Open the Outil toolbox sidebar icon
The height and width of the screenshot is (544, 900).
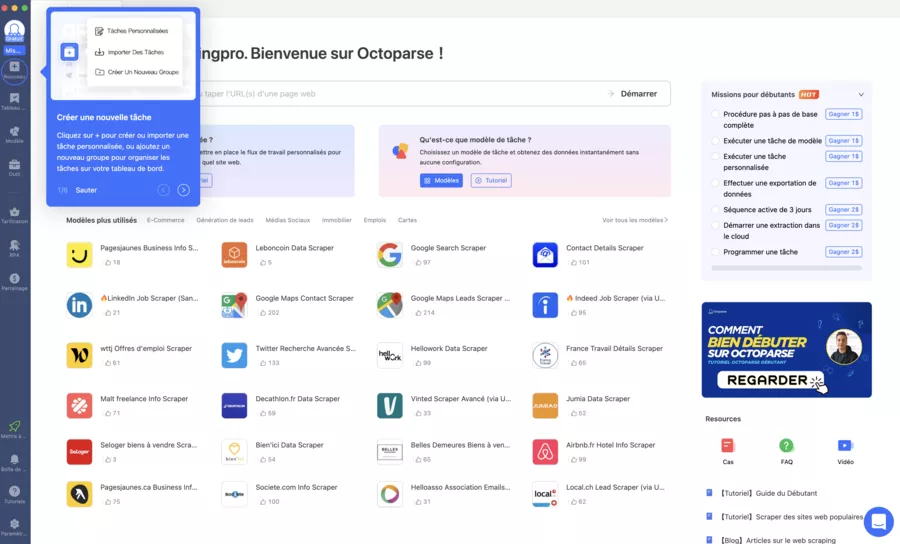pos(14,167)
